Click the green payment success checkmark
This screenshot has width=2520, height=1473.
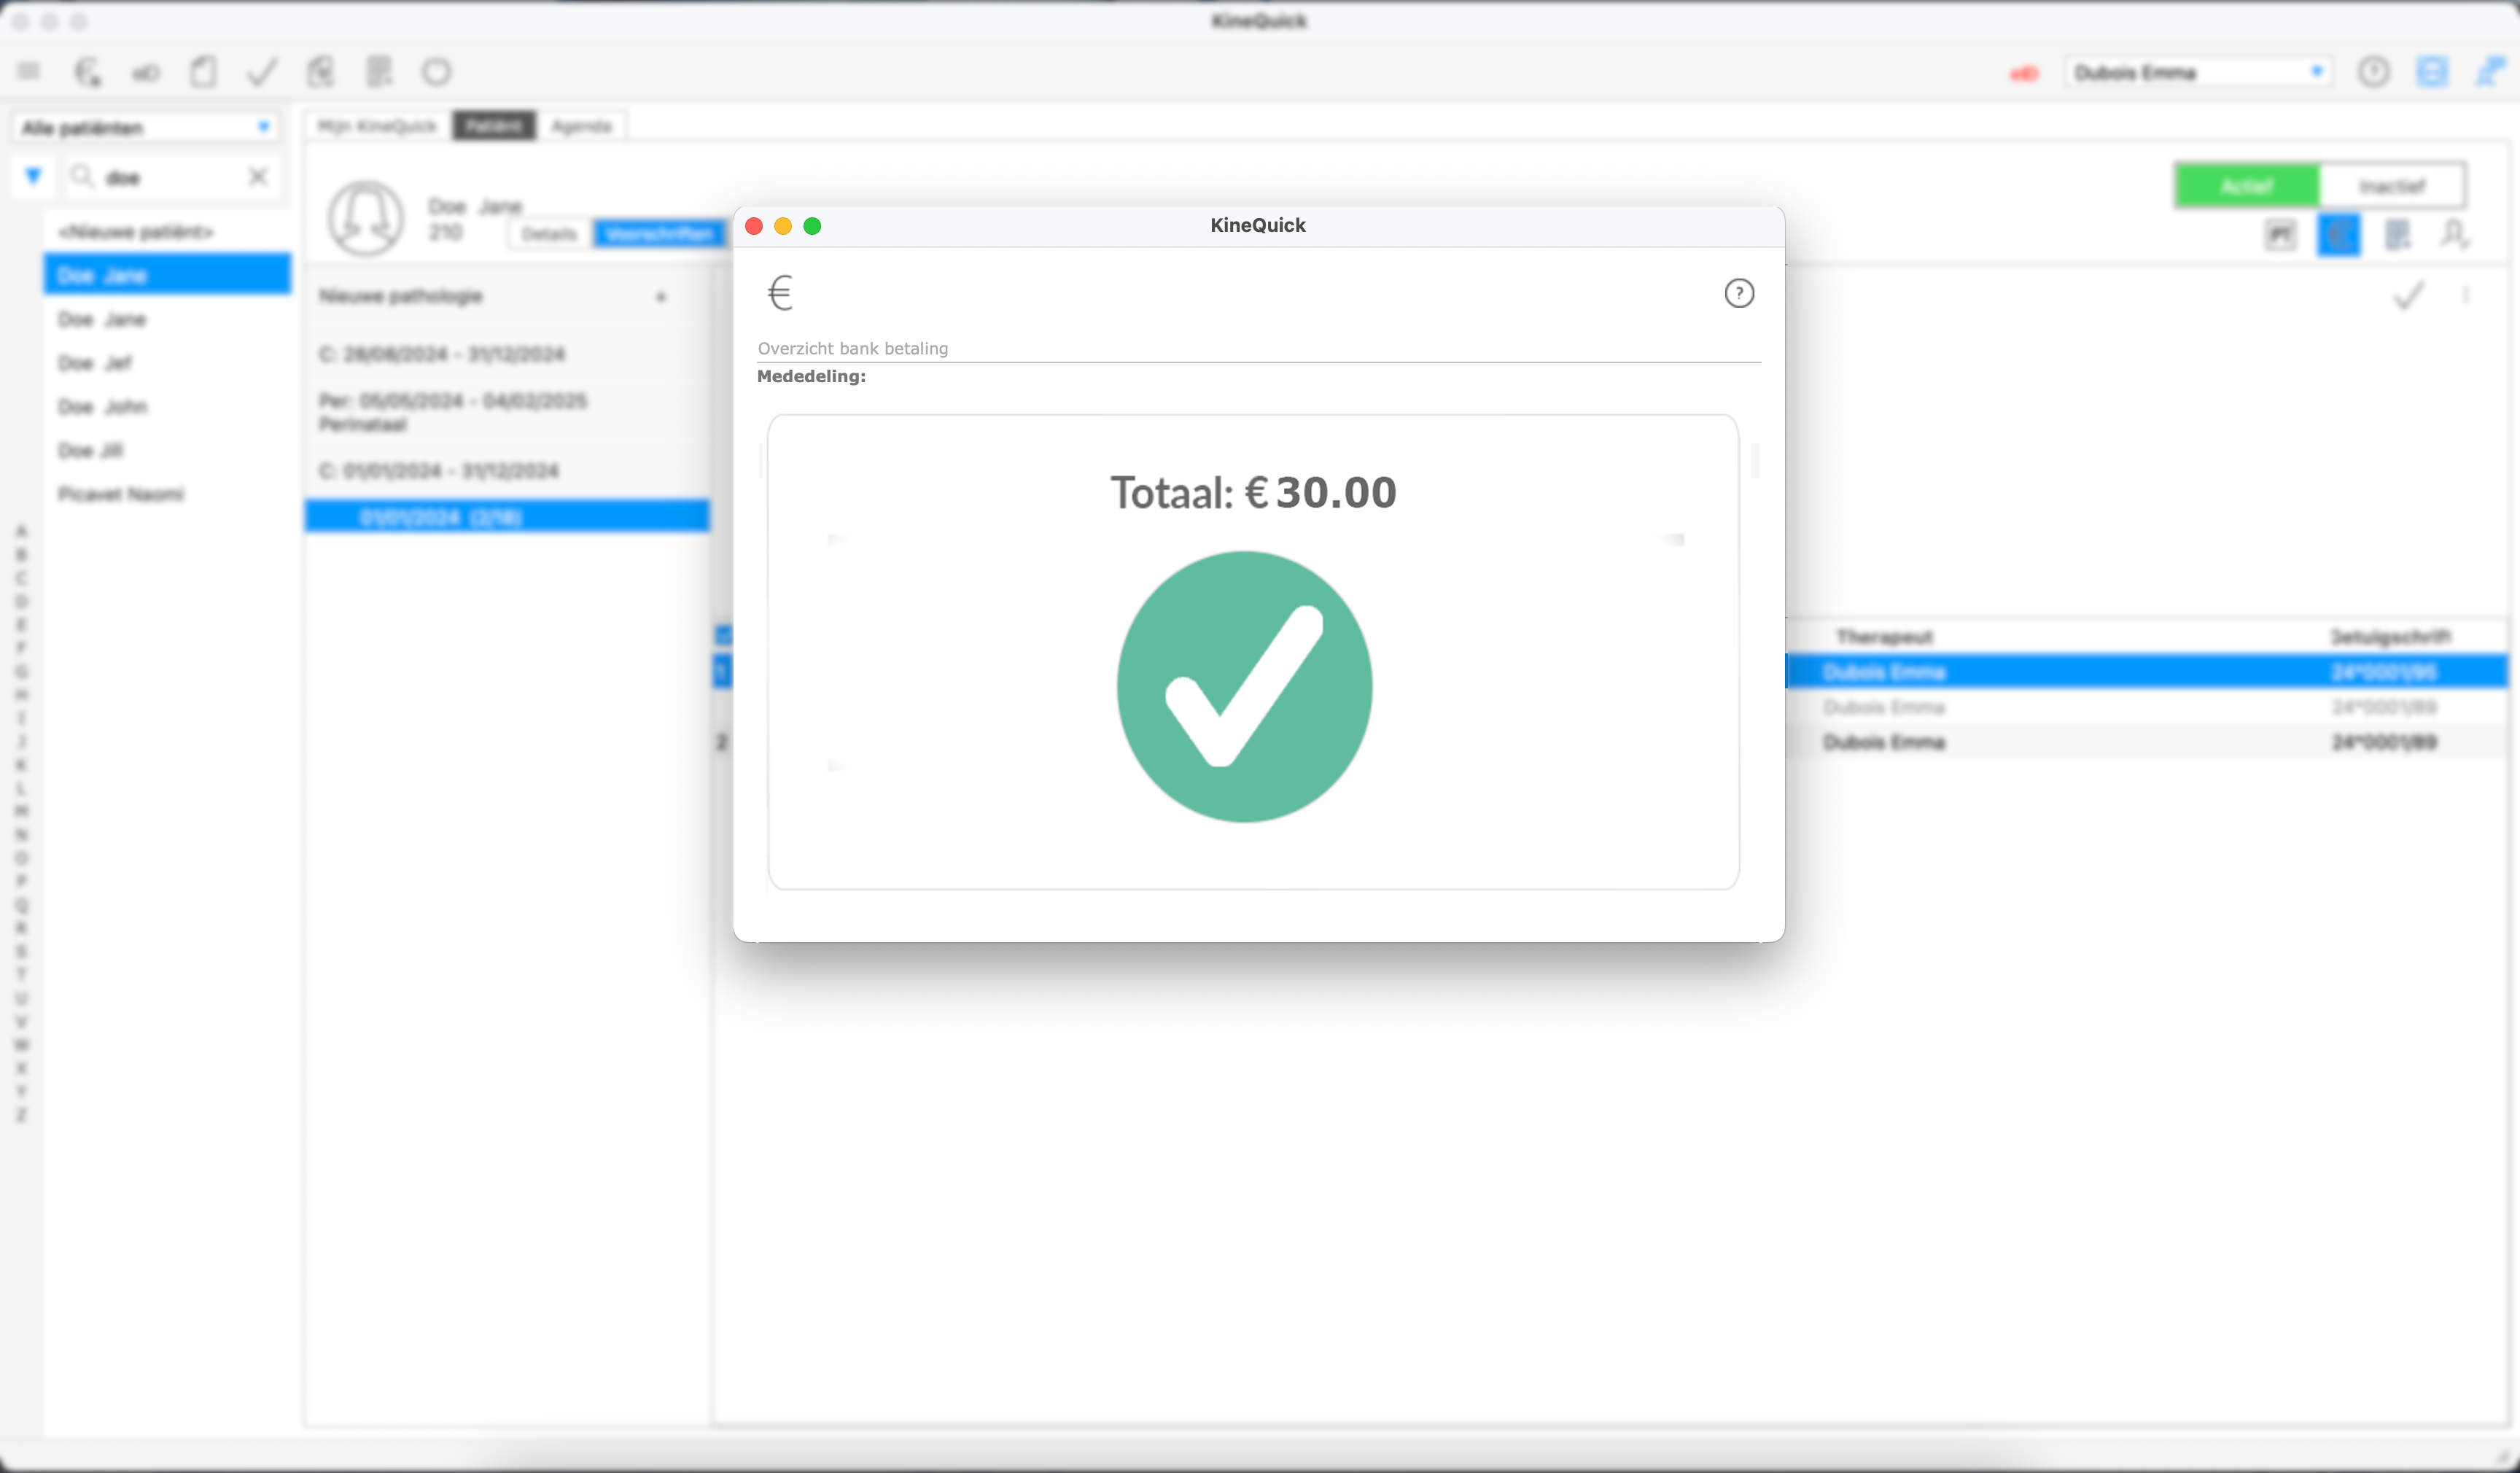(x=1244, y=687)
